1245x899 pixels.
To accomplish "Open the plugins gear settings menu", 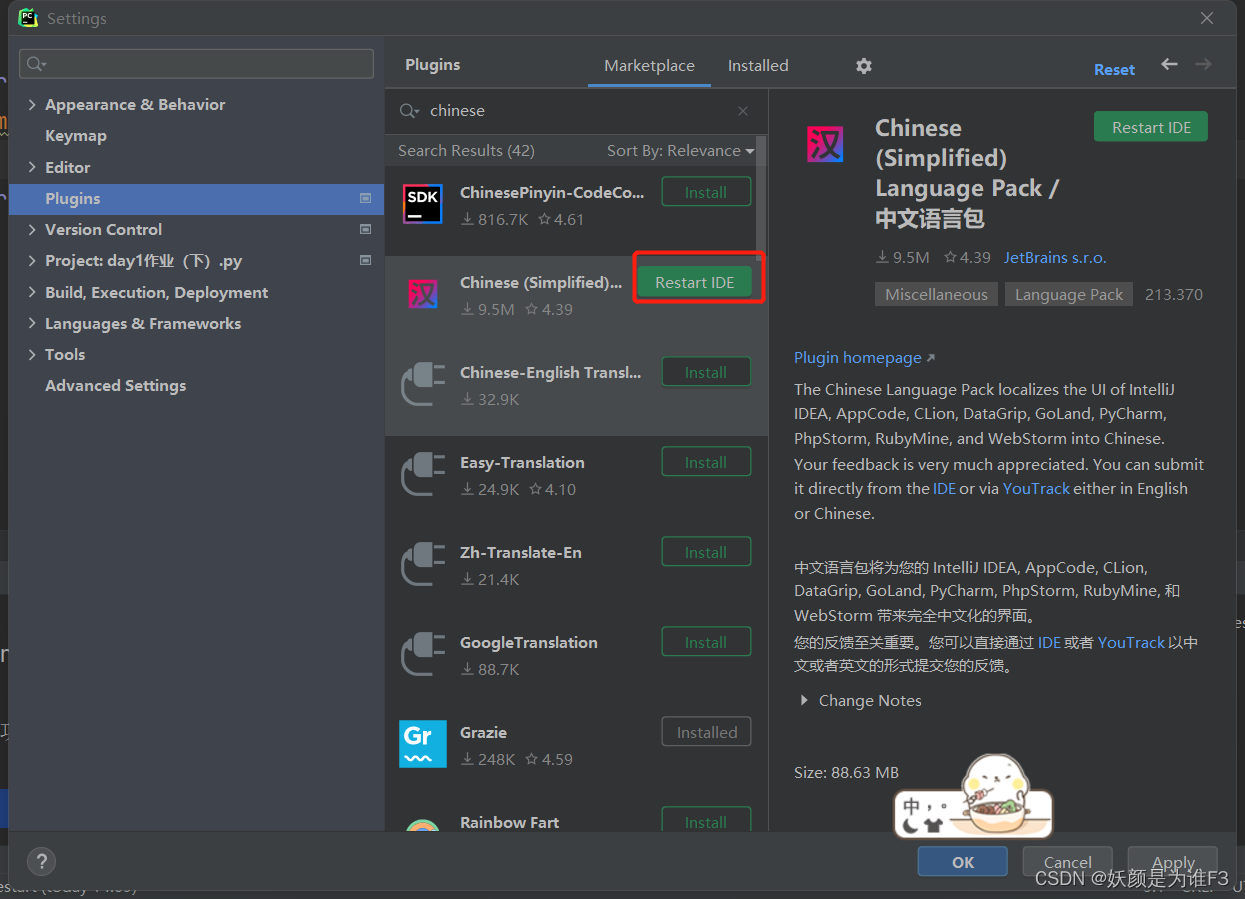I will (864, 65).
